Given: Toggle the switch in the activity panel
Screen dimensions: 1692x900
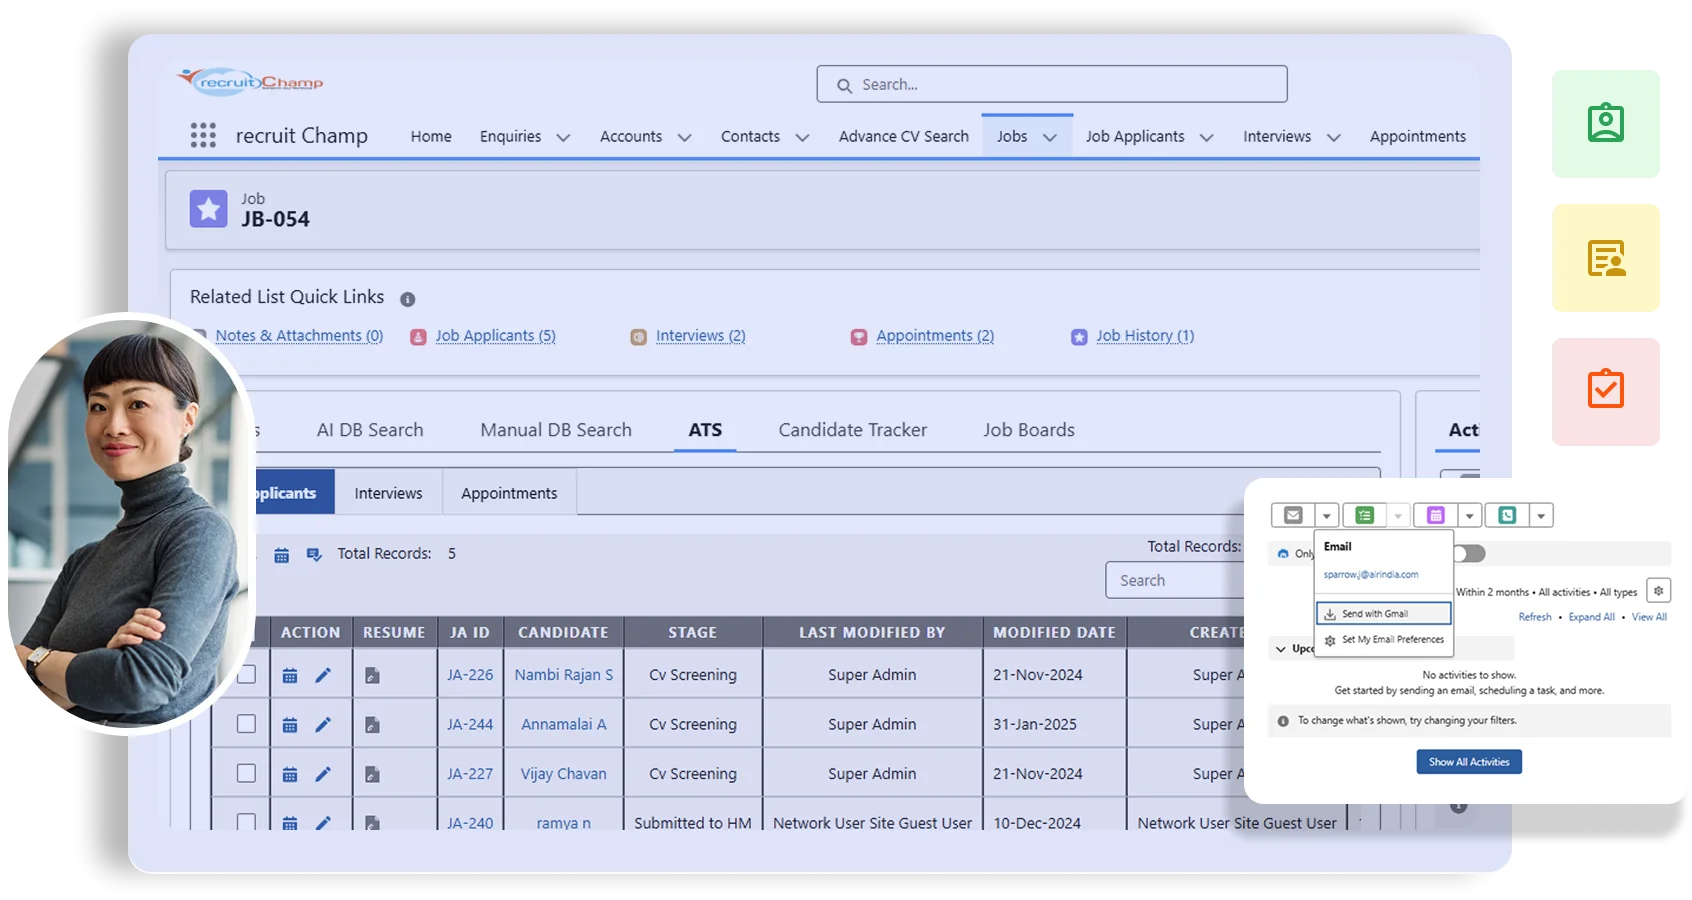Looking at the screenshot, I should tap(1469, 554).
